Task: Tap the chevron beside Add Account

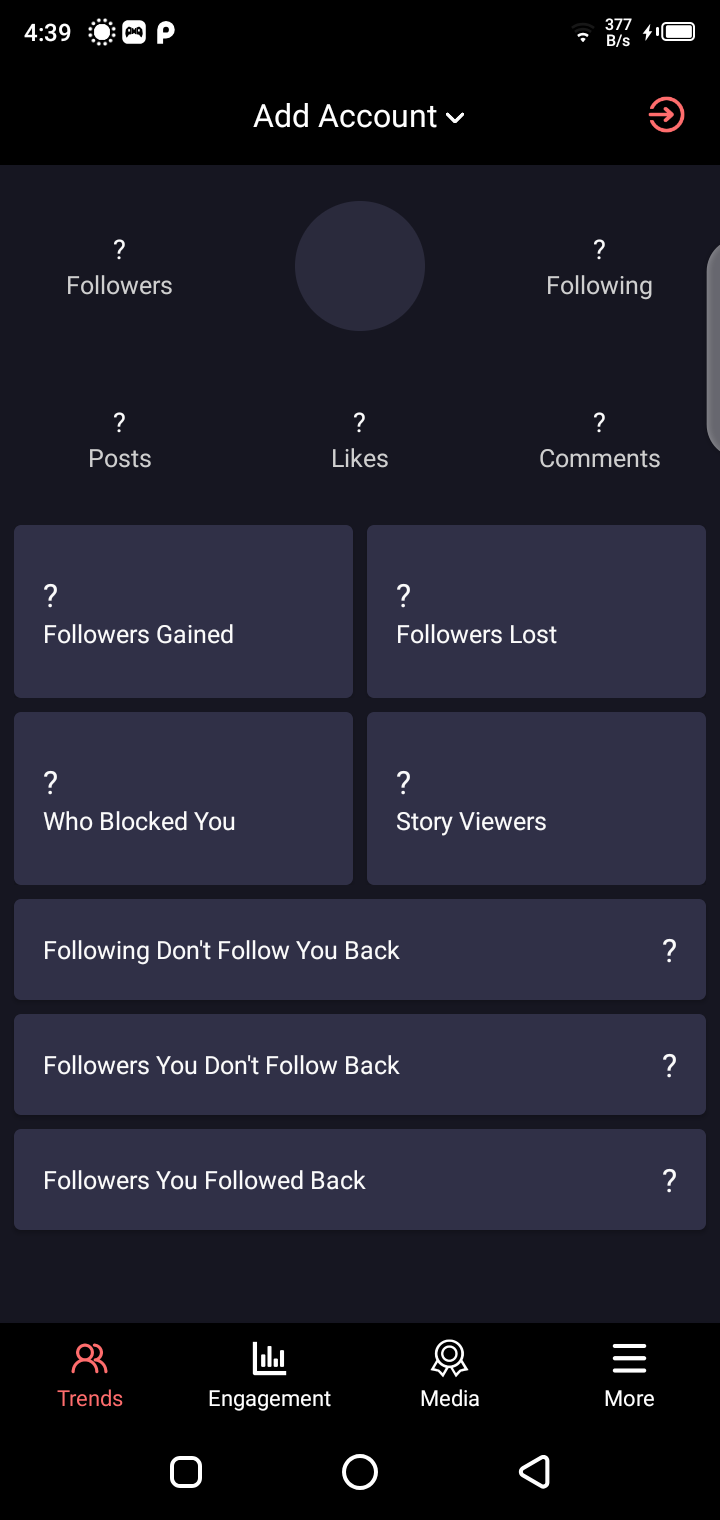Action: coord(456,118)
